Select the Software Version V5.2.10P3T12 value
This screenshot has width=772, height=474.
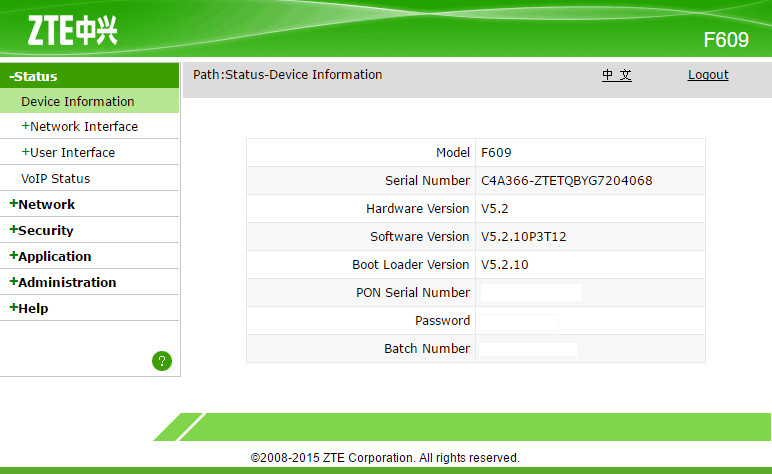pos(524,237)
